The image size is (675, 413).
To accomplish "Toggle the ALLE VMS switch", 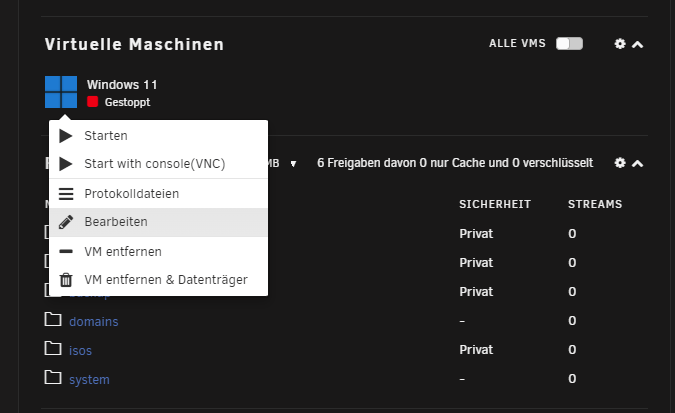I will point(569,43).
